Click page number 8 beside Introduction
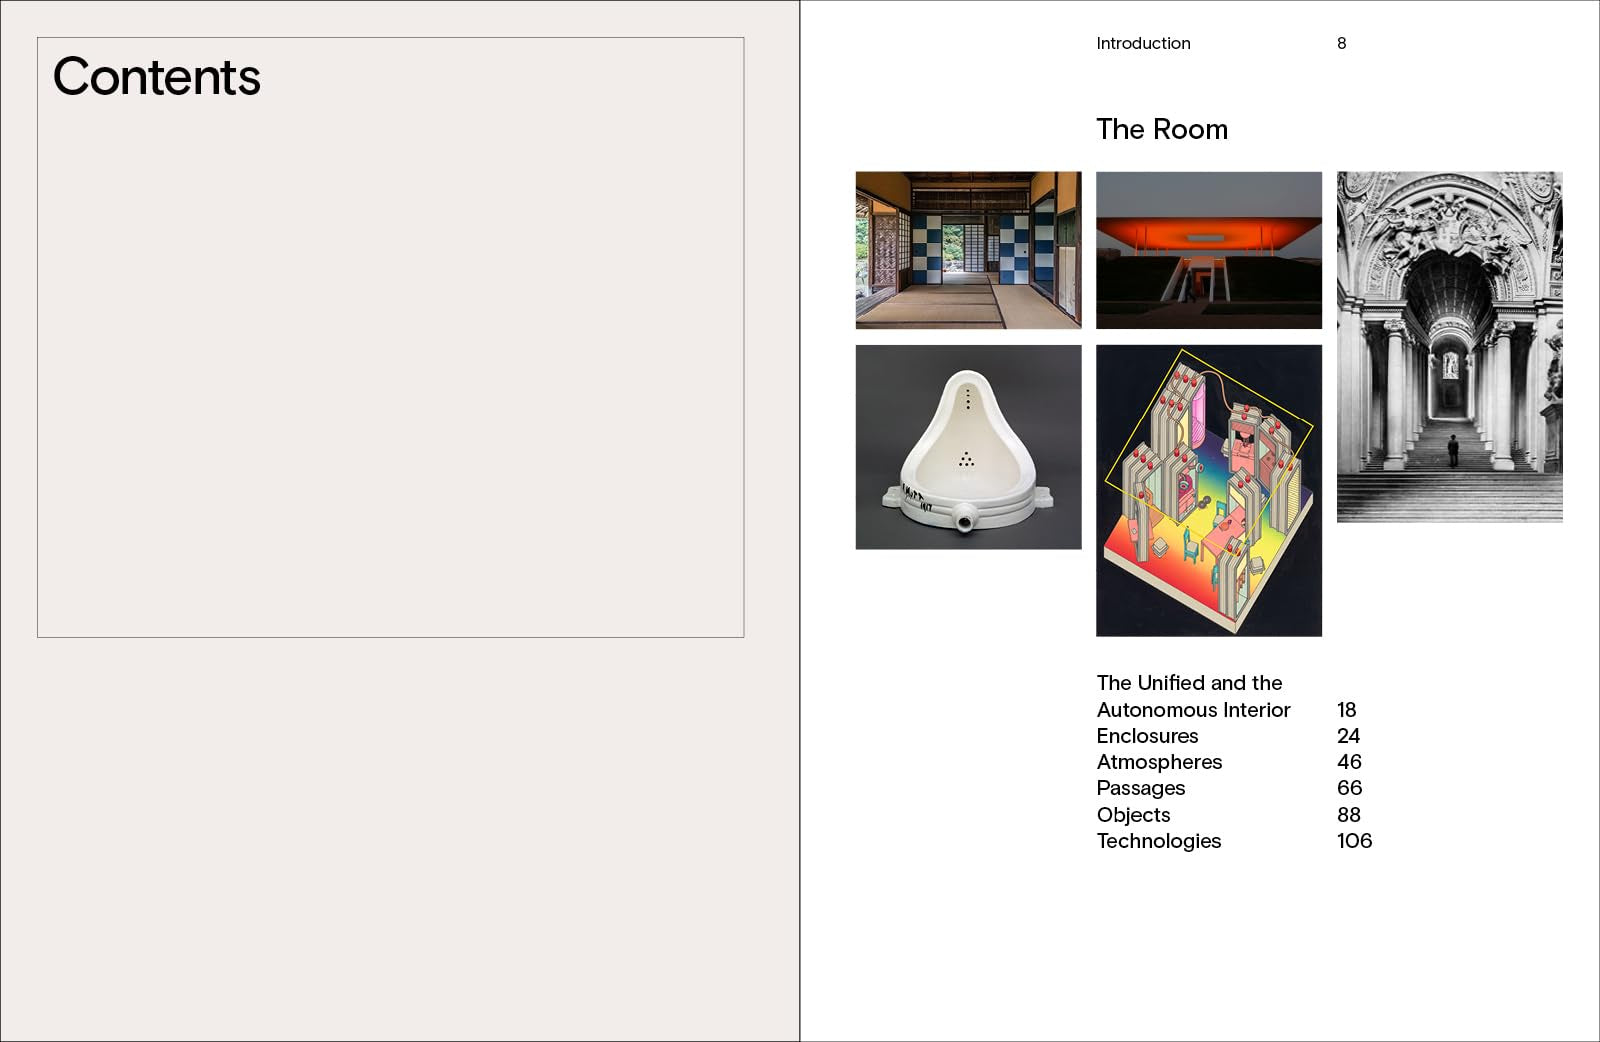The image size is (1600, 1042). (x=1341, y=43)
